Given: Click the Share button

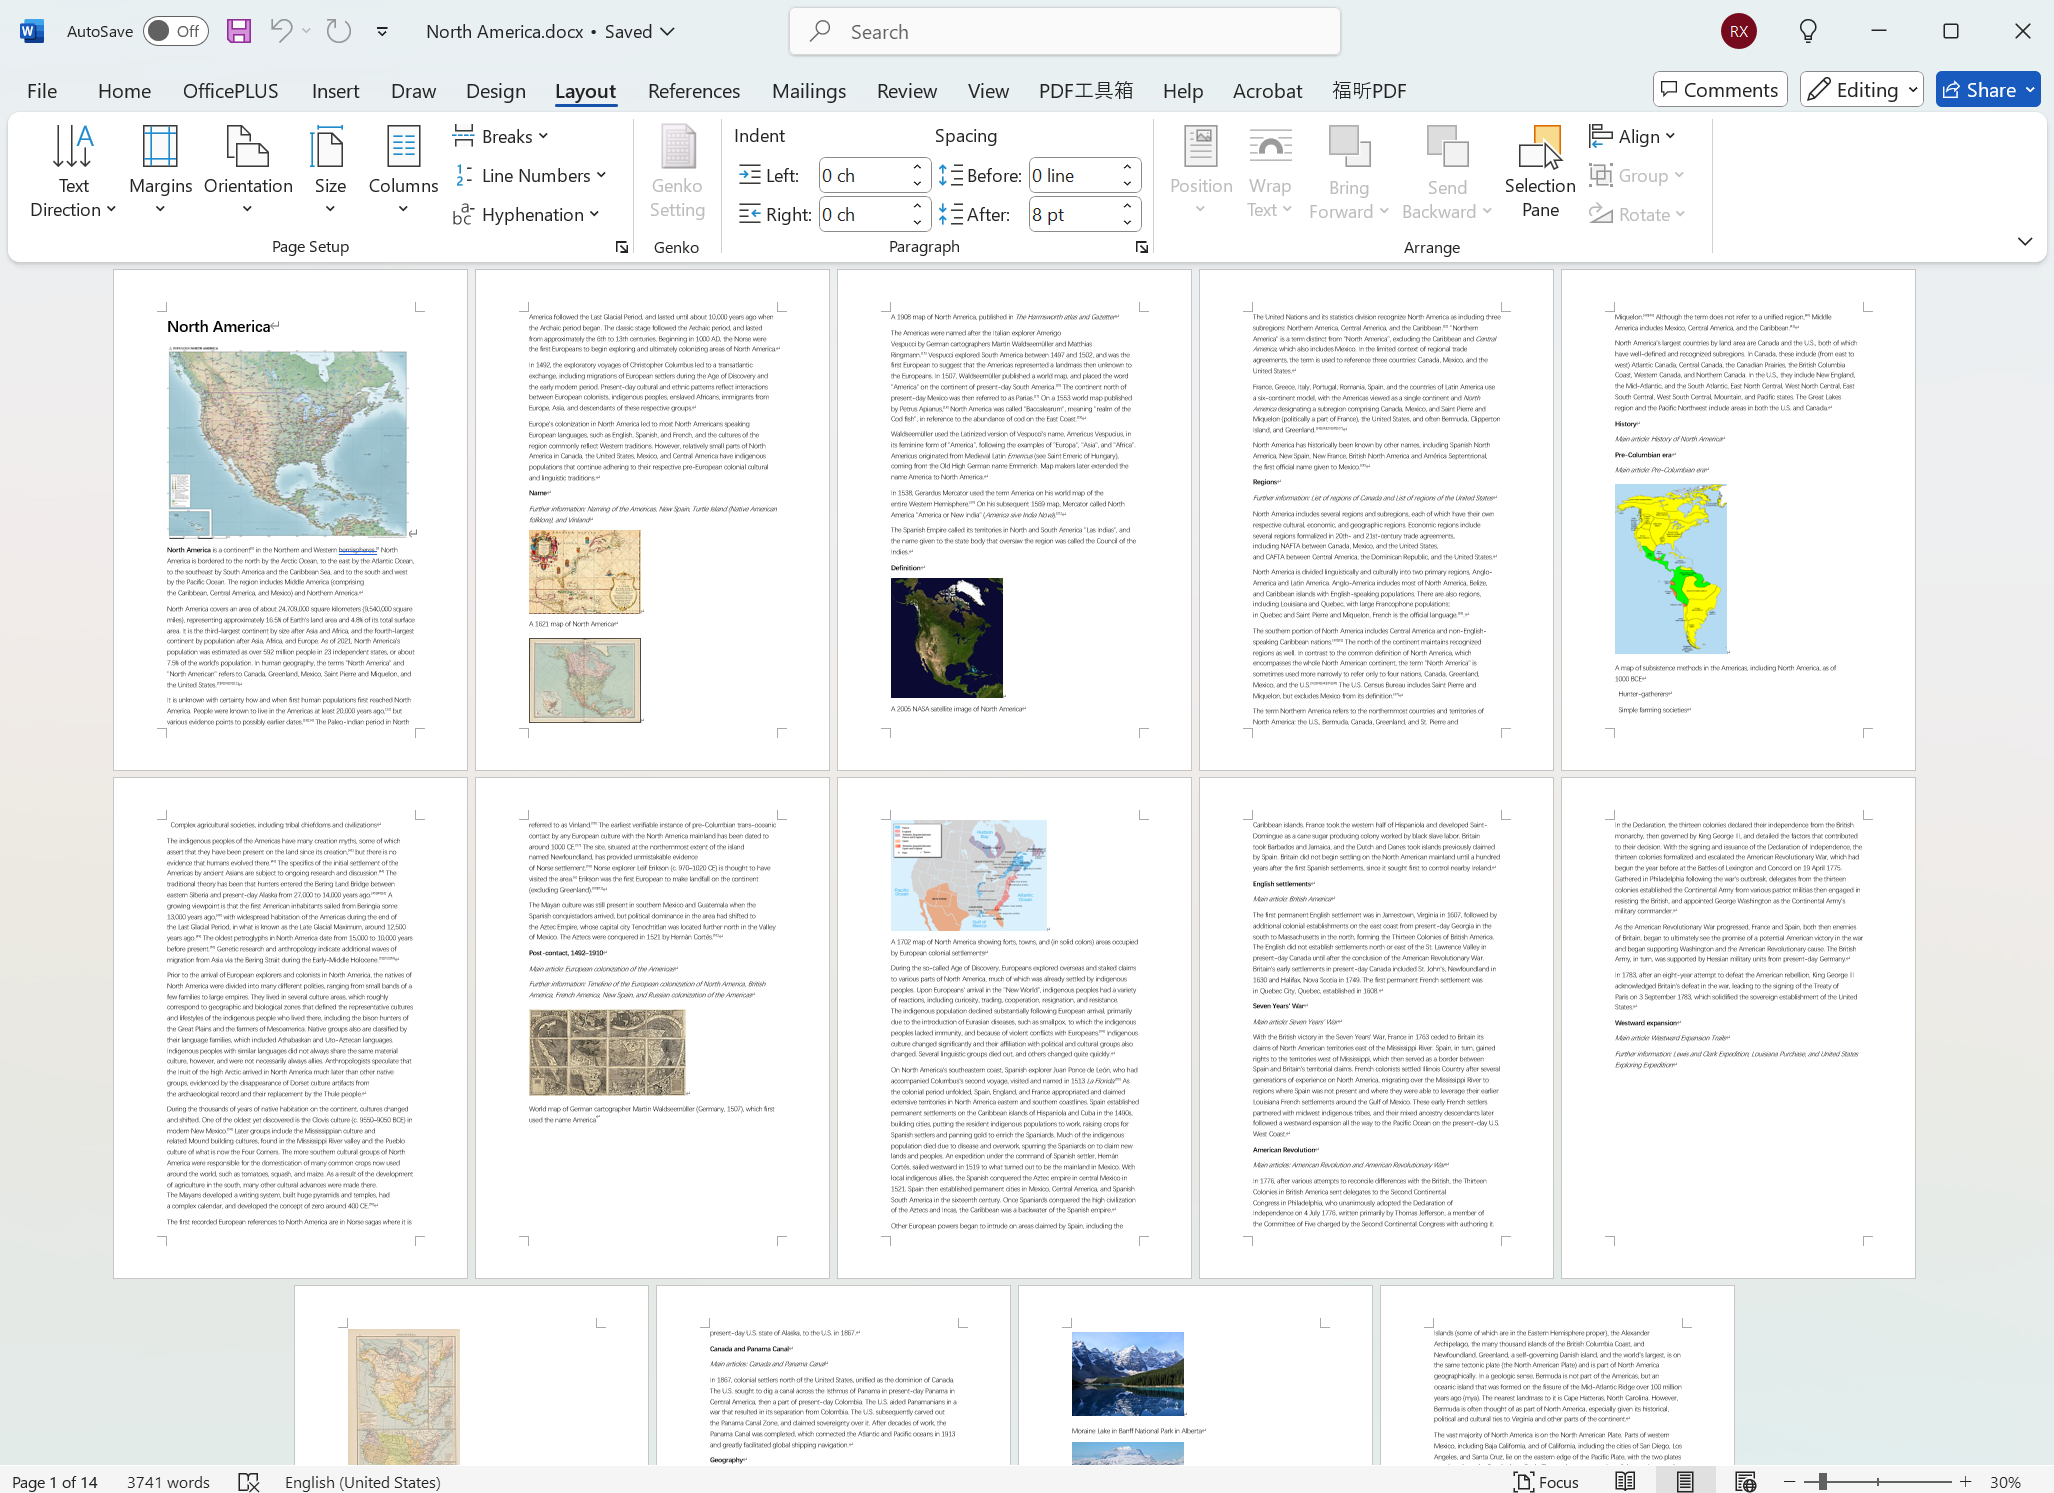Looking at the screenshot, I should (x=1987, y=90).
